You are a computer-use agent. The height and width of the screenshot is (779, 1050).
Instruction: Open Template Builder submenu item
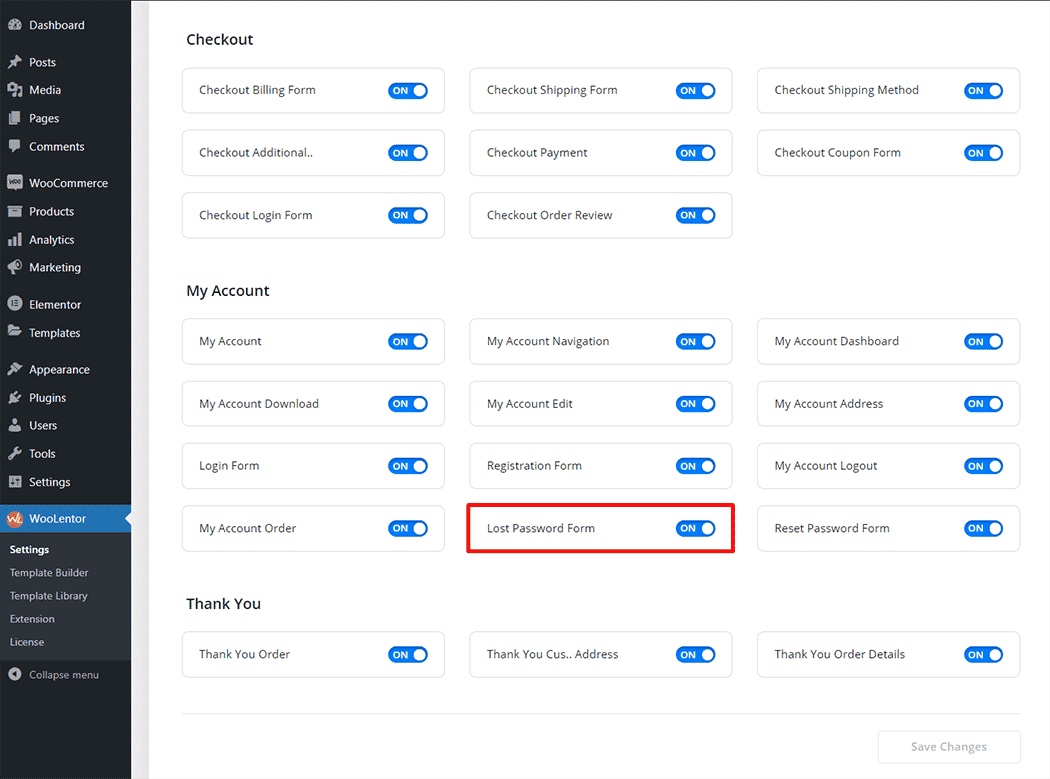point(49,573)
